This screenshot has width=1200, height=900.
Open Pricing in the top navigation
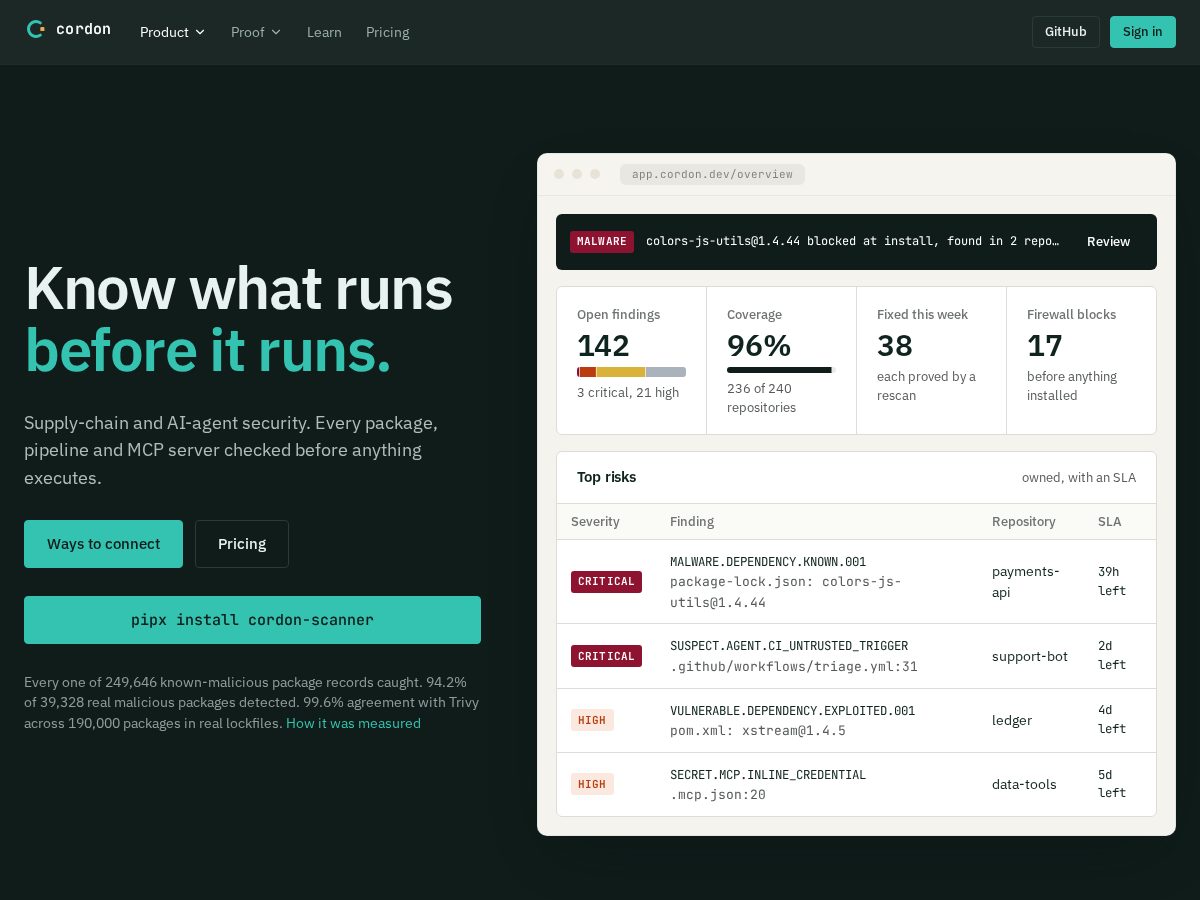point(387,32)
